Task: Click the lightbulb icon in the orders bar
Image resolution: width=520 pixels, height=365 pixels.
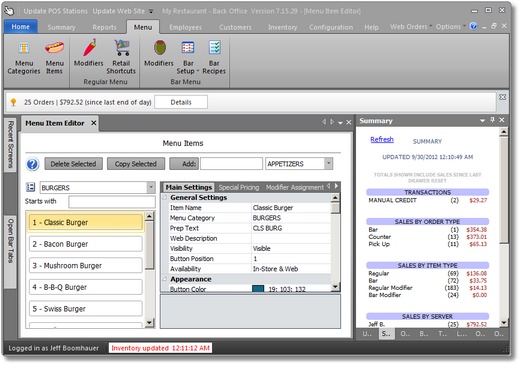Action: pos(13,102)
